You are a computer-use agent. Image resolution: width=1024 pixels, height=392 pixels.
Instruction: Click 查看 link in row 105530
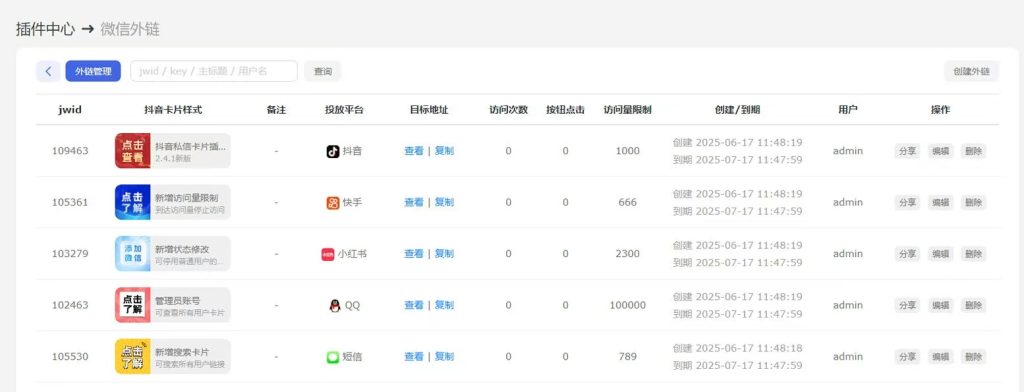point(414,357)
